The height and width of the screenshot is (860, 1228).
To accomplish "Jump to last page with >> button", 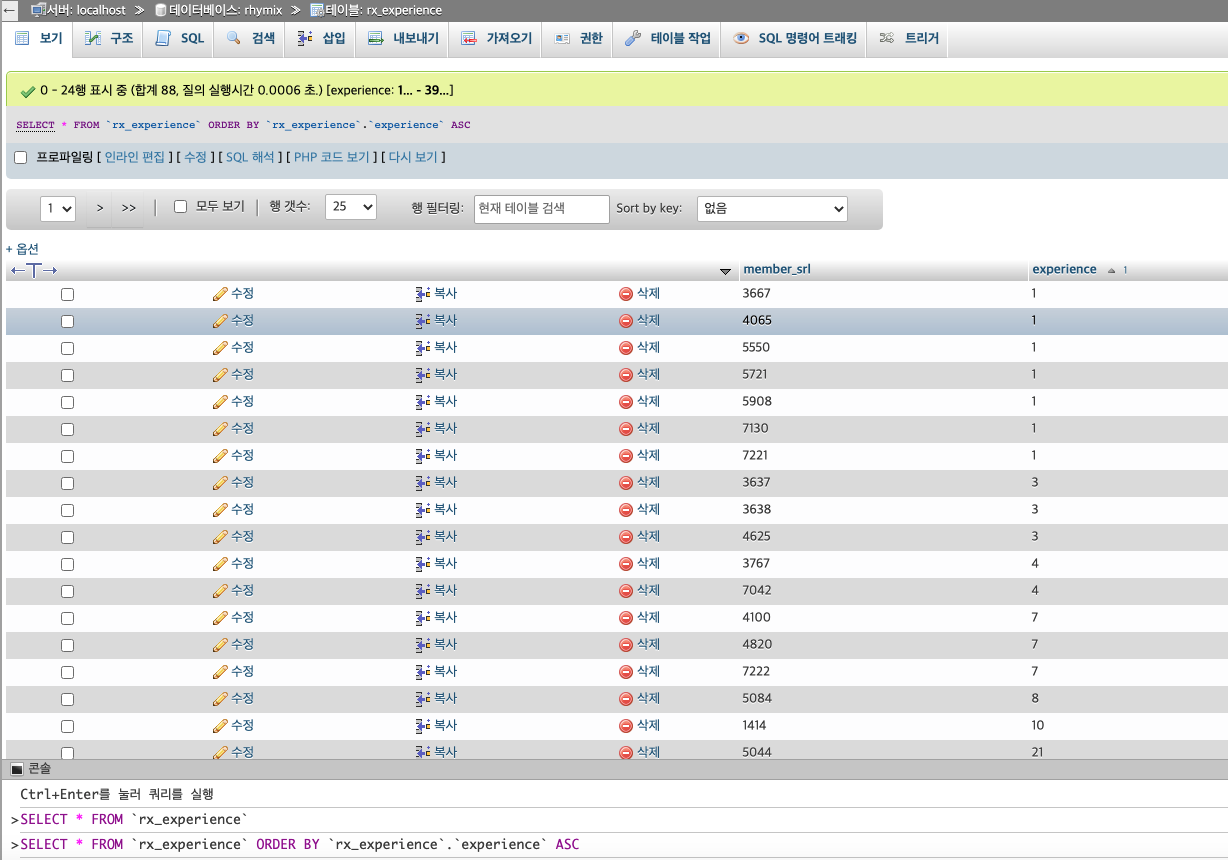I will (129, 208).
